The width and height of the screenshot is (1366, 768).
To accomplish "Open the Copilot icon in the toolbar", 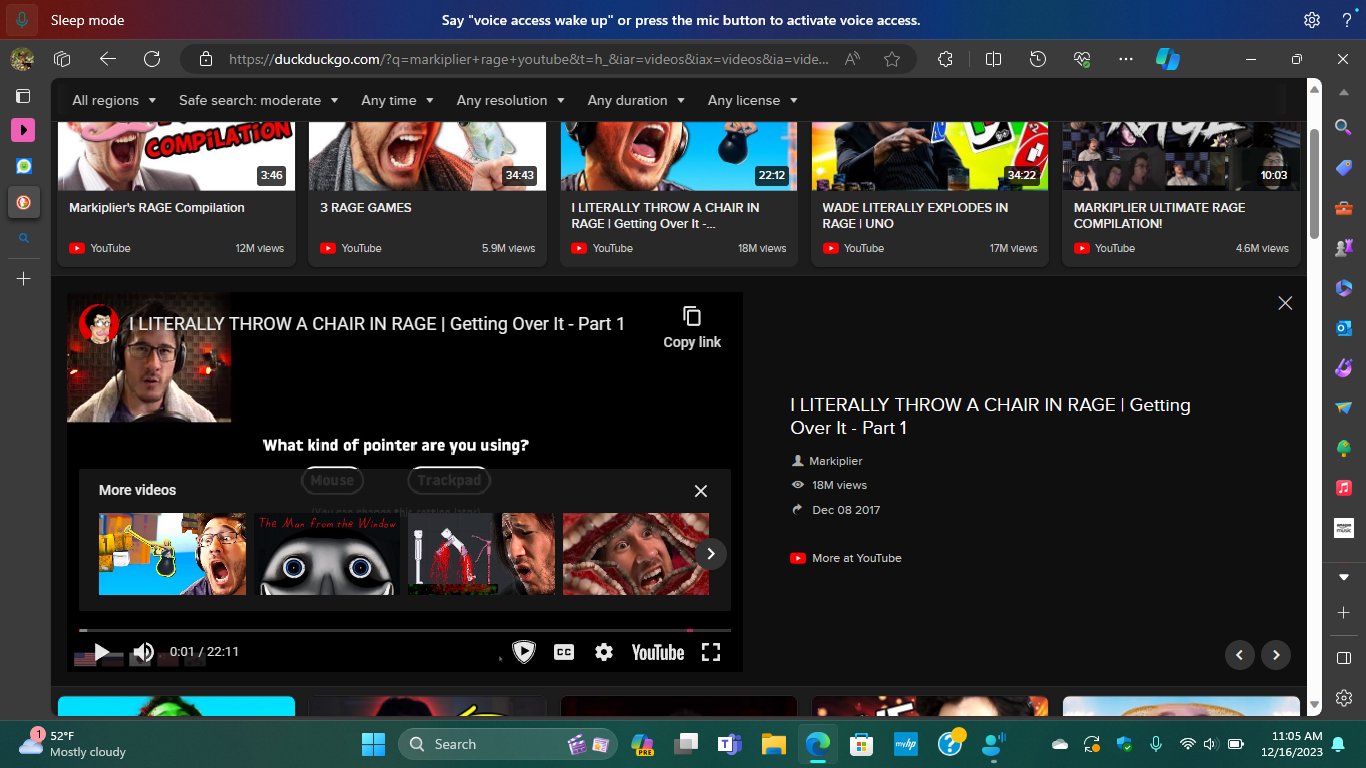I will point(1168,59).
